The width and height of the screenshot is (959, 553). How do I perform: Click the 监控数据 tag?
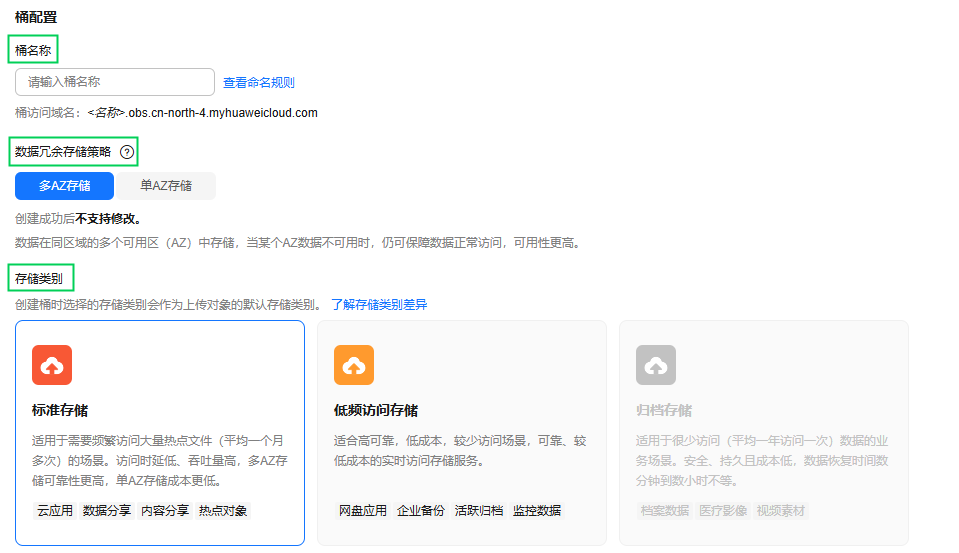pos(536,511)
